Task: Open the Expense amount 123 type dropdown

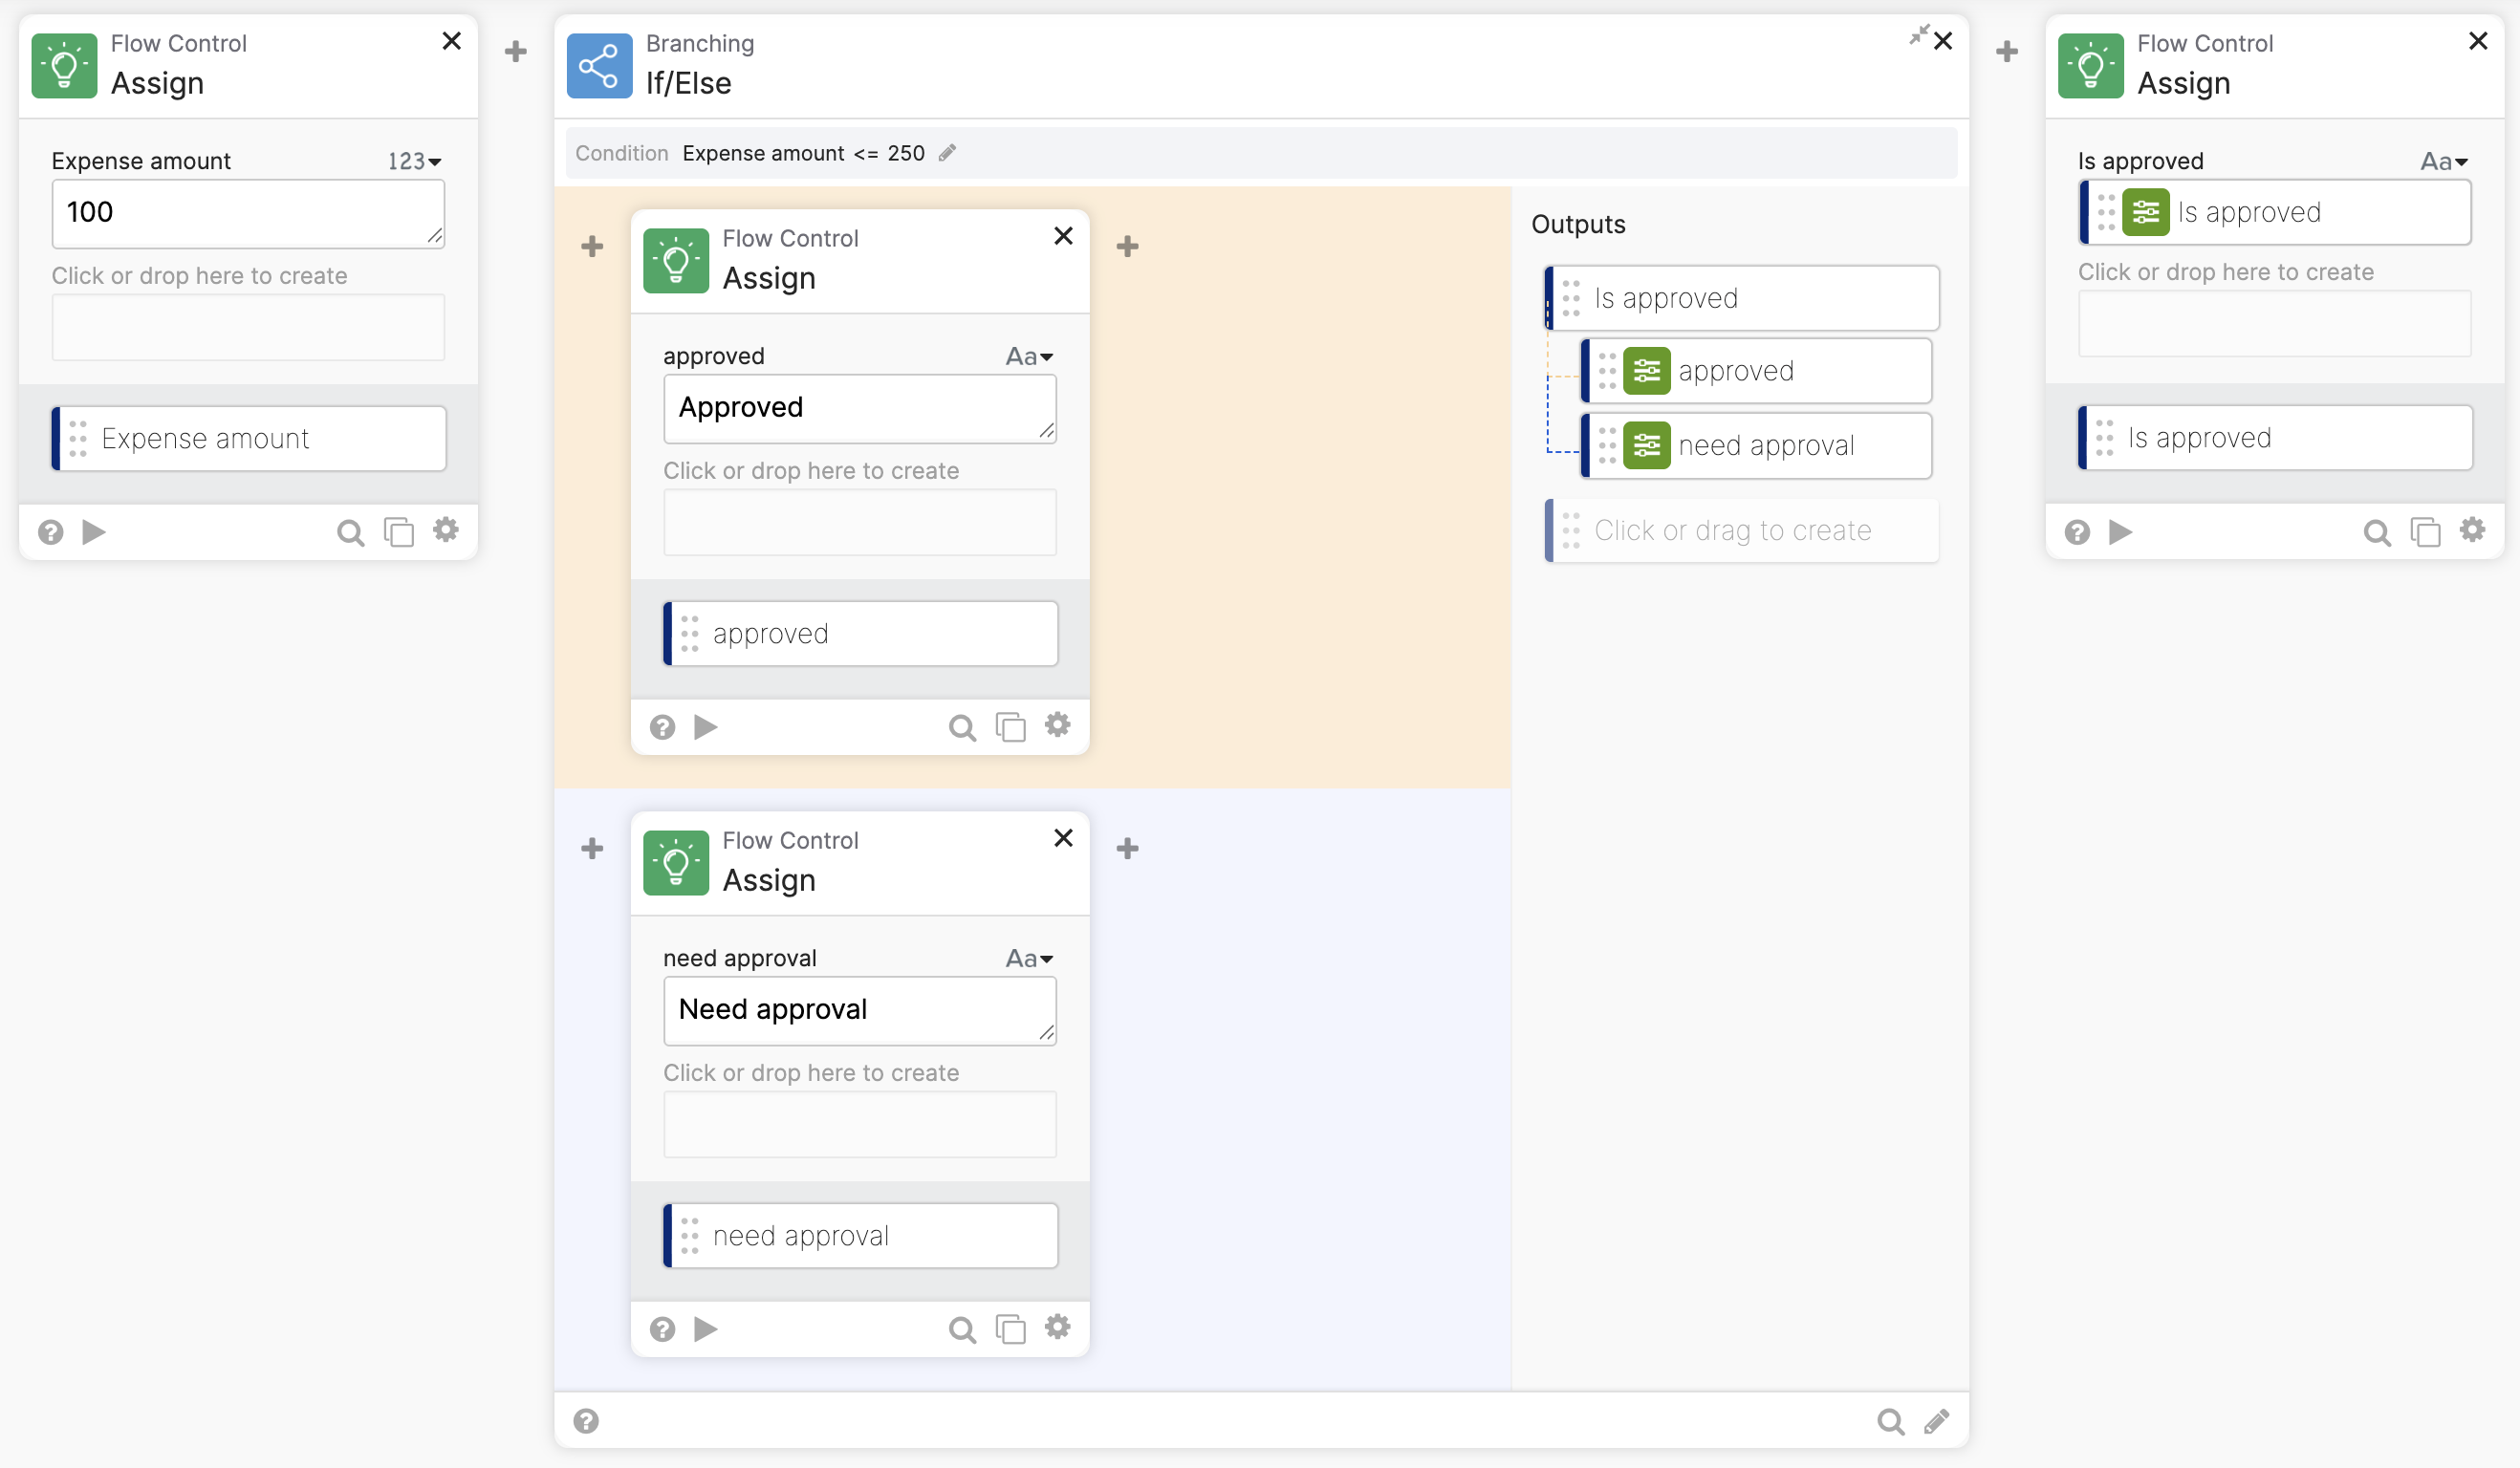Action: [415, 161]
